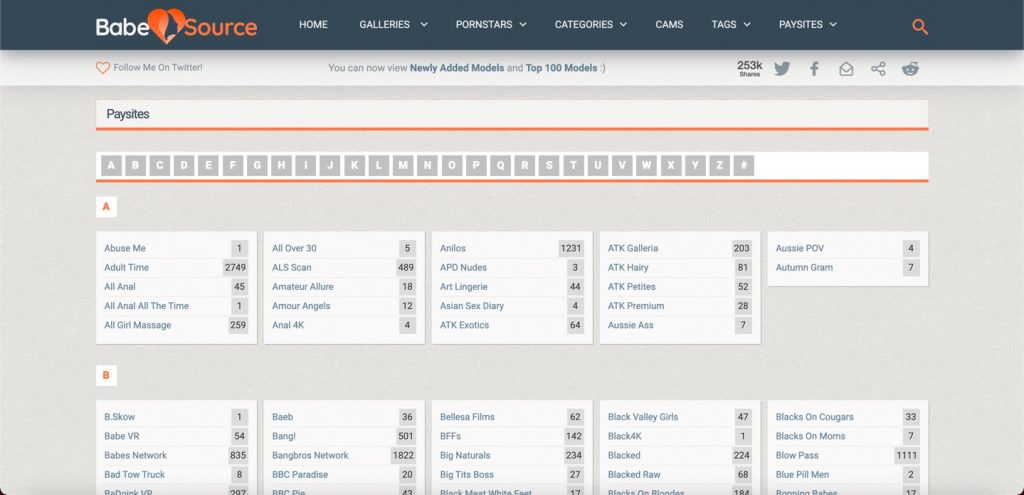Screen dimensions: 1024x495
Task: Jump to letter H in alphabet bar
Action: (281, 165)
